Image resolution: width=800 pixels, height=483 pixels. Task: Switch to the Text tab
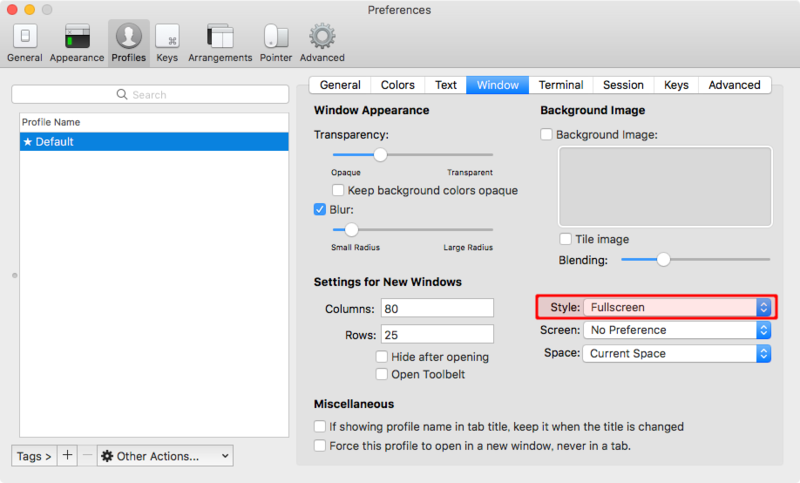pyautogui.click(x=445, y=85)
